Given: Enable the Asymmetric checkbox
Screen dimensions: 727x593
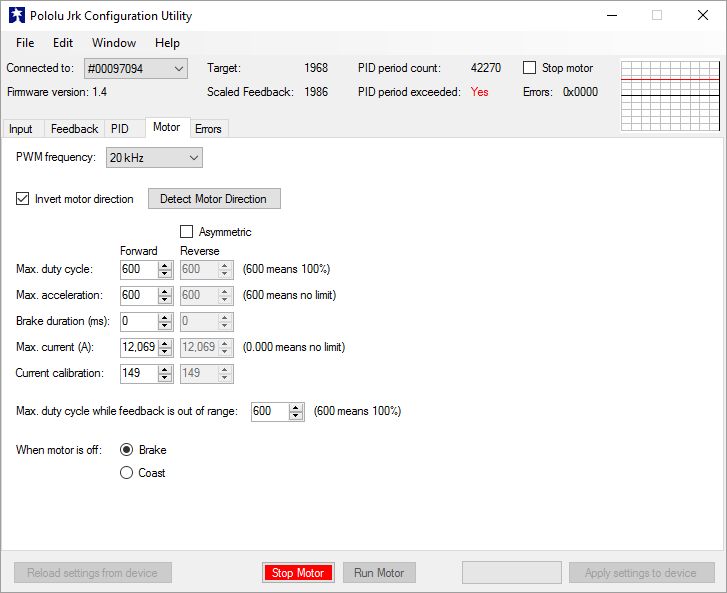Looking at the screenshot, I should click(x=186, y=232).
